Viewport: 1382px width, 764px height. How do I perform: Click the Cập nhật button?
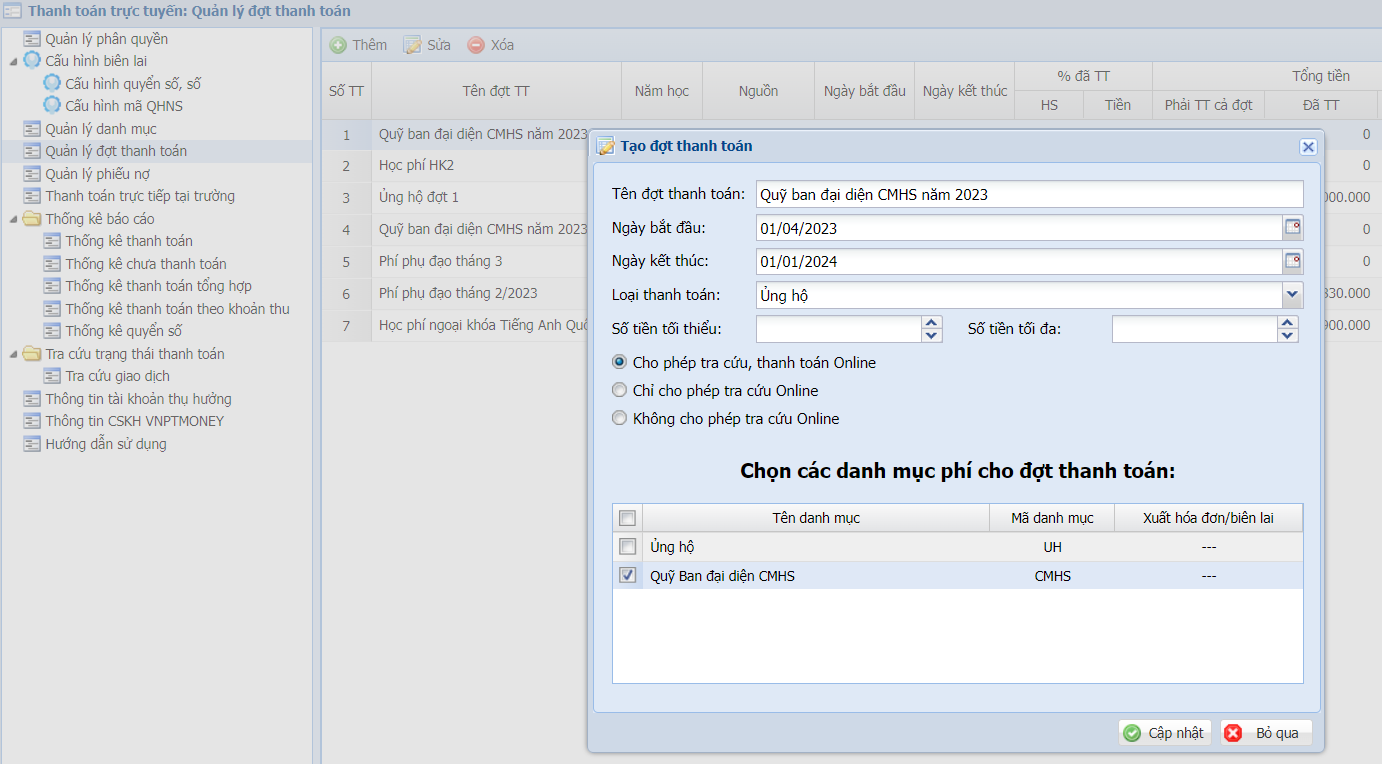coord(1164,733)
